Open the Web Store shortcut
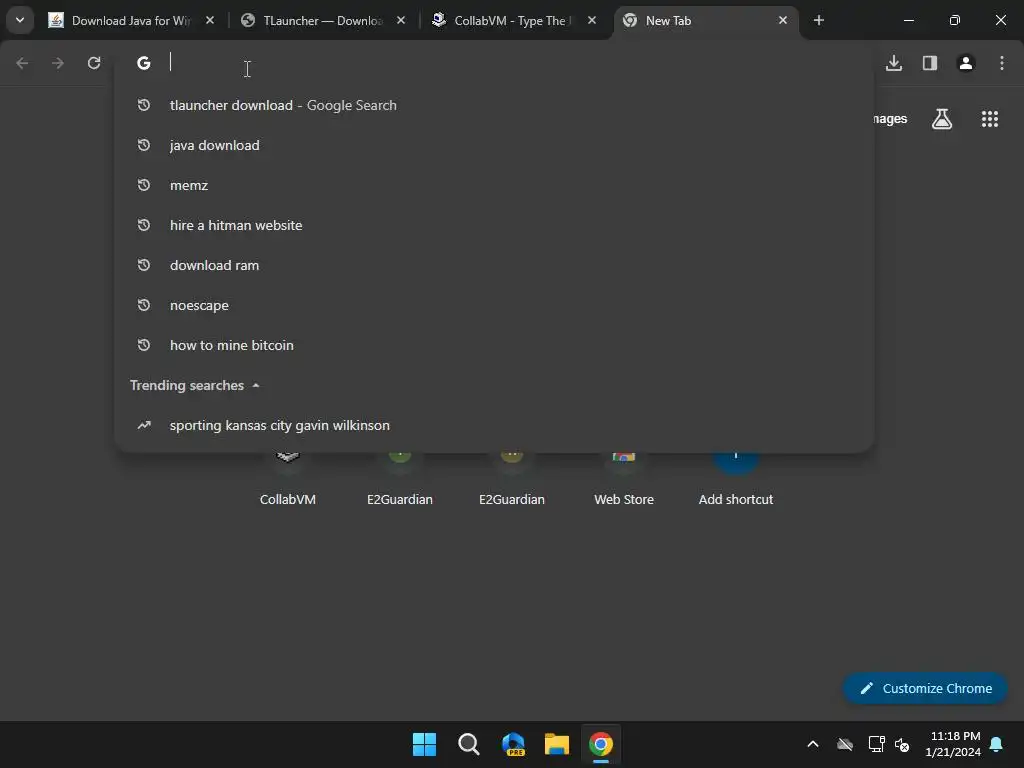The image size is (1024, 768). click(x=624, y=478)
